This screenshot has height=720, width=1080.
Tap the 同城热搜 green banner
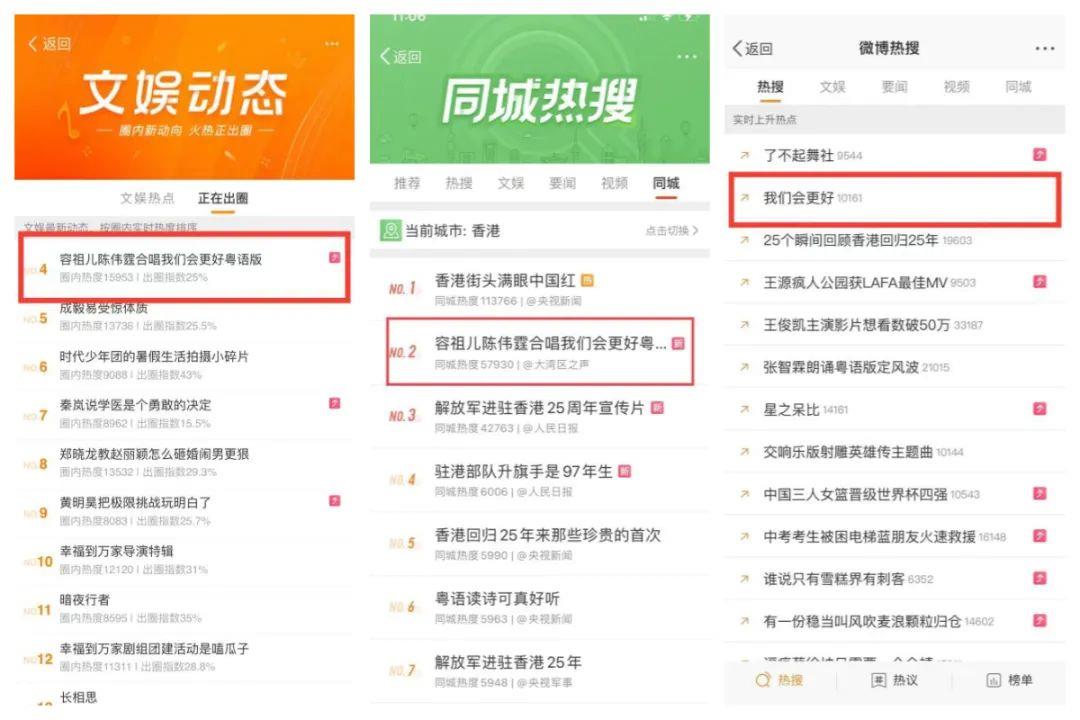coord(540,100)
